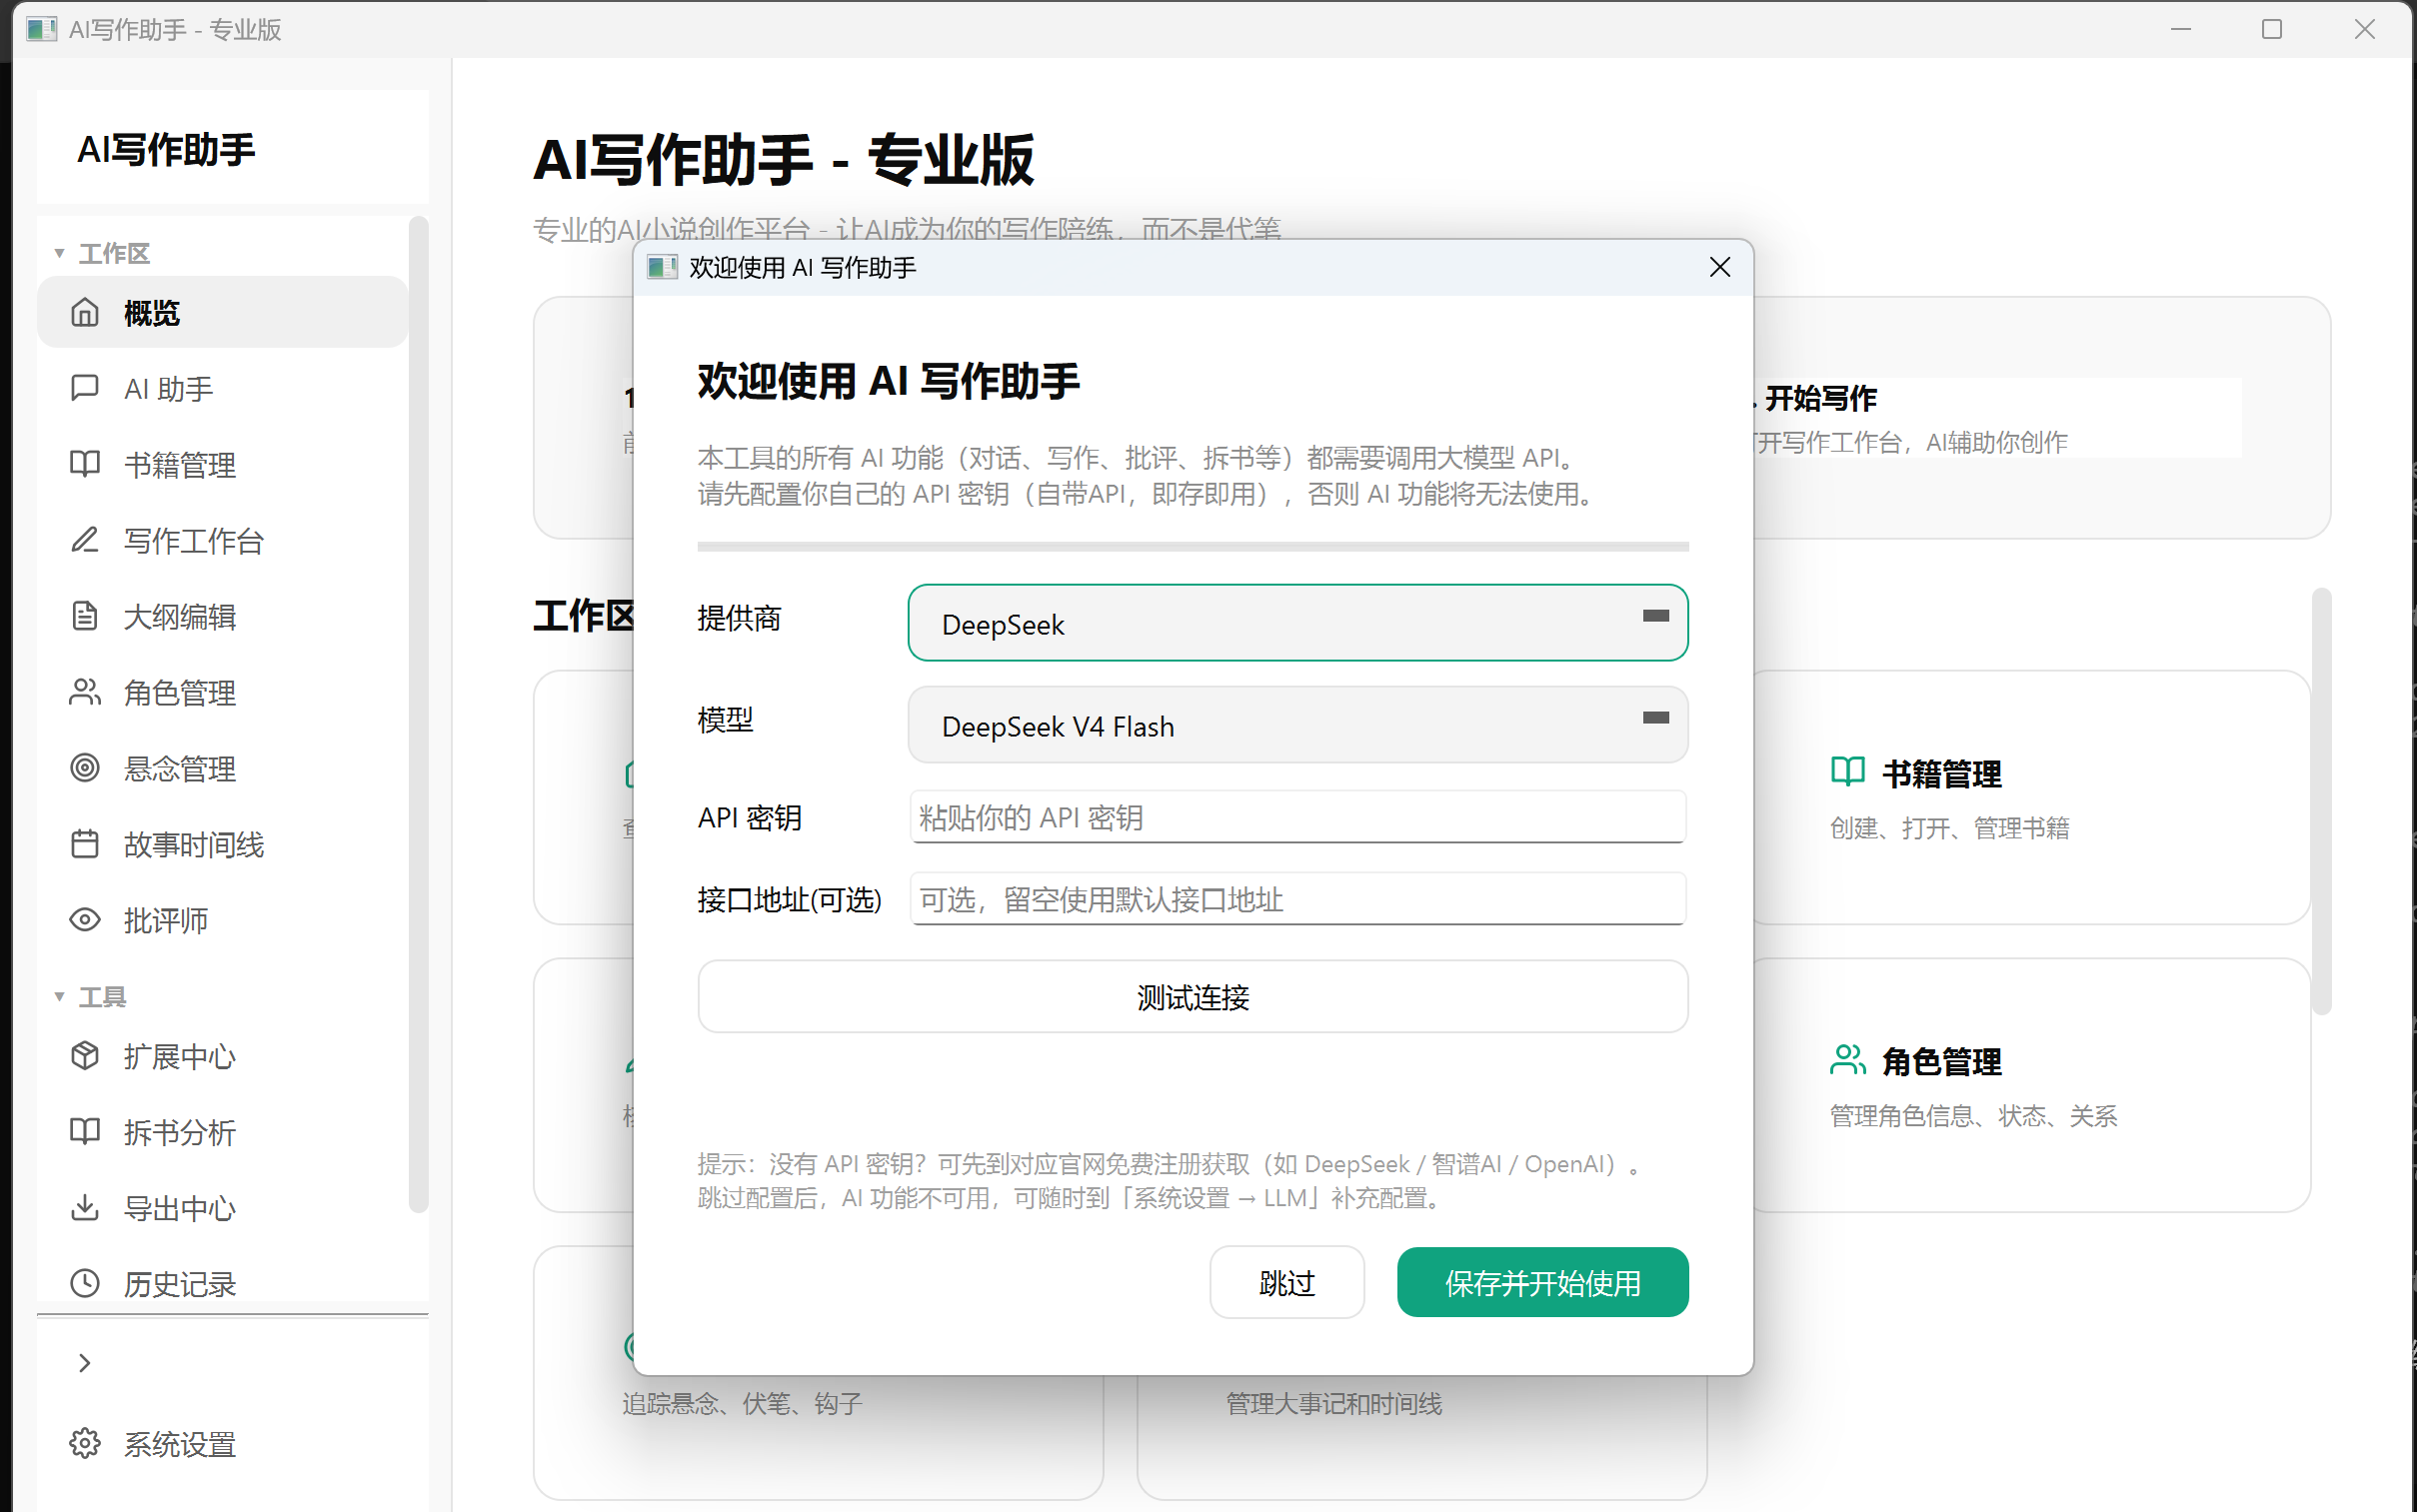2417x1512 pixels.
Task: Click the calendar icon for 故事时间线
Action: click(85, 844)
